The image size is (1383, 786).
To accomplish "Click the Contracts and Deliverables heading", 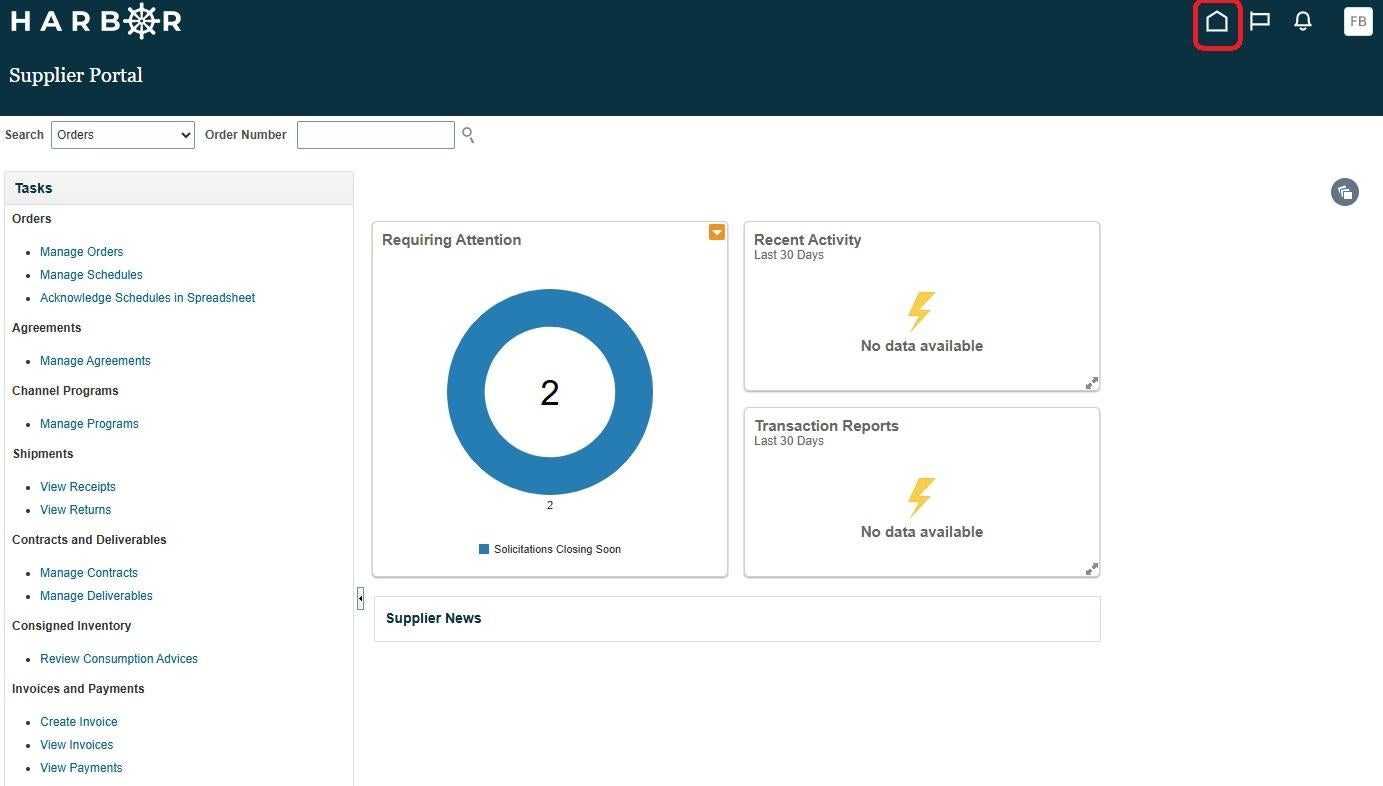I will click(x=89, y=540).
